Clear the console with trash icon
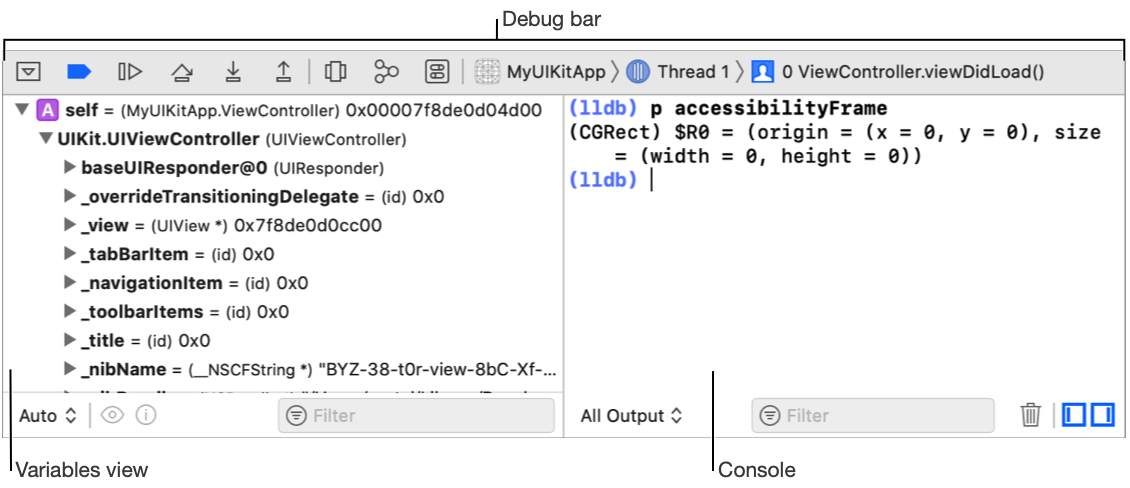The width and height of the screenshot is (1130, 488). pyautogui.click(x=1031, y=415)
